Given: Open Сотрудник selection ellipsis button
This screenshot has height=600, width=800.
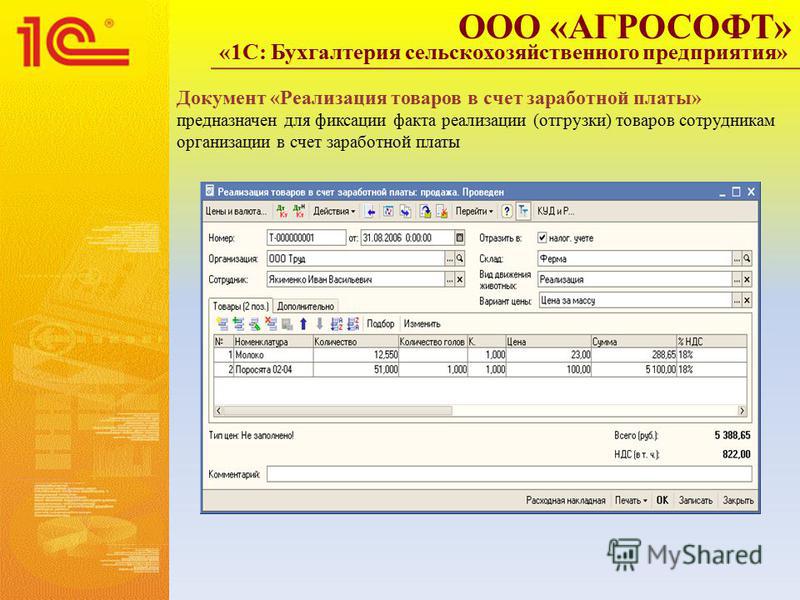Looking at the screenshot, I should coord(449,280).
